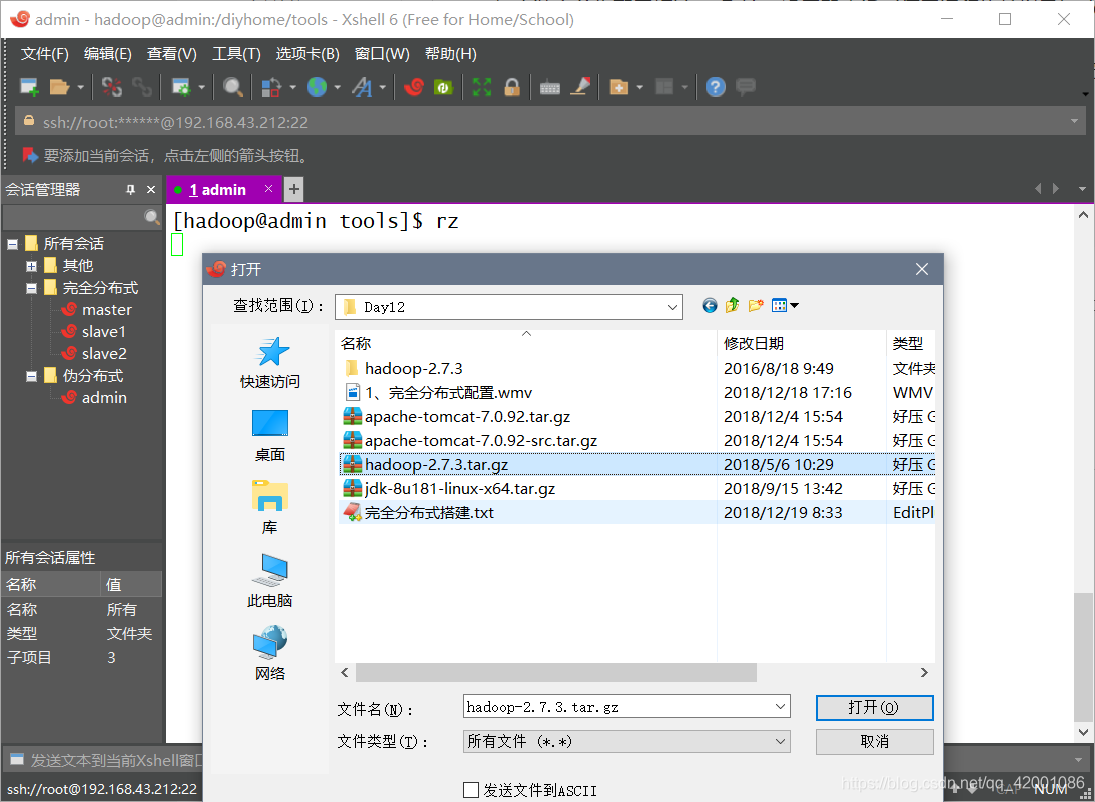Pin the session manager panel

130,189
